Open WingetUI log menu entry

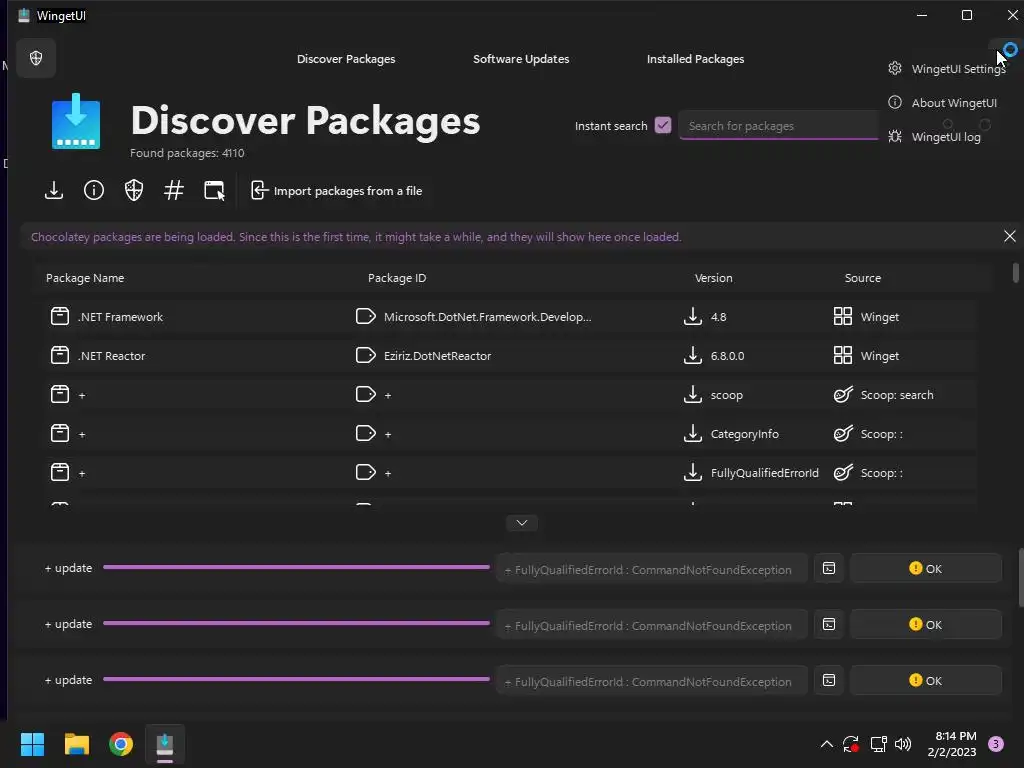tap(934, 136)
